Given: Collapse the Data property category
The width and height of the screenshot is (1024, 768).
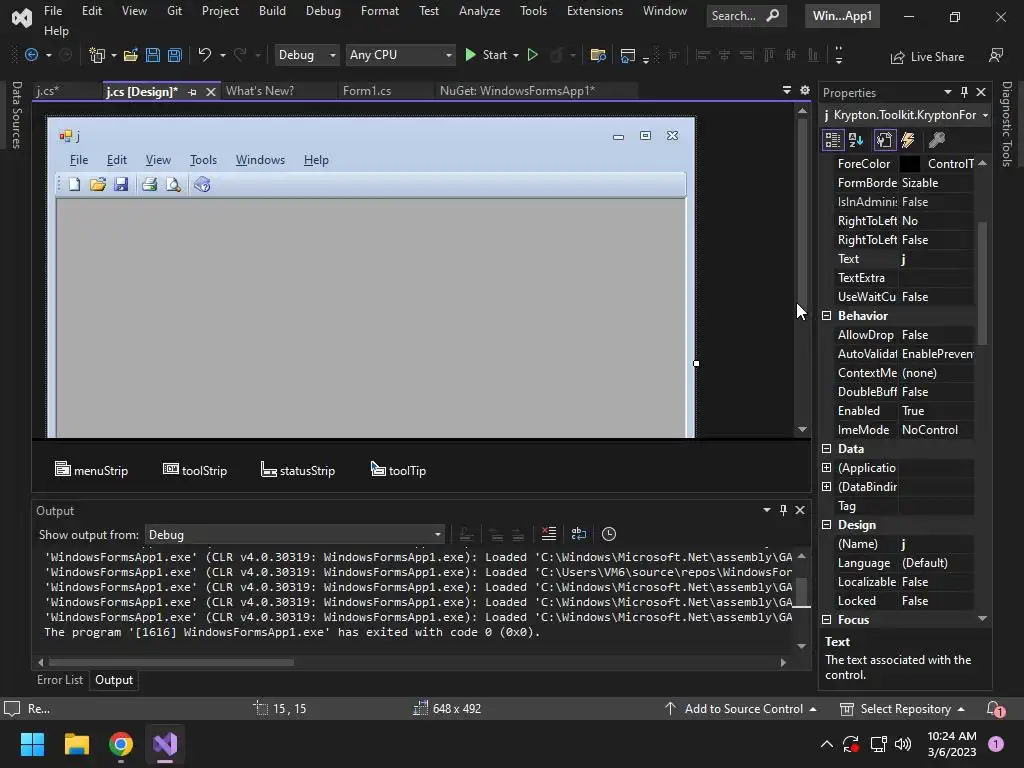Looking at the screenshot, I should (826, 449).
